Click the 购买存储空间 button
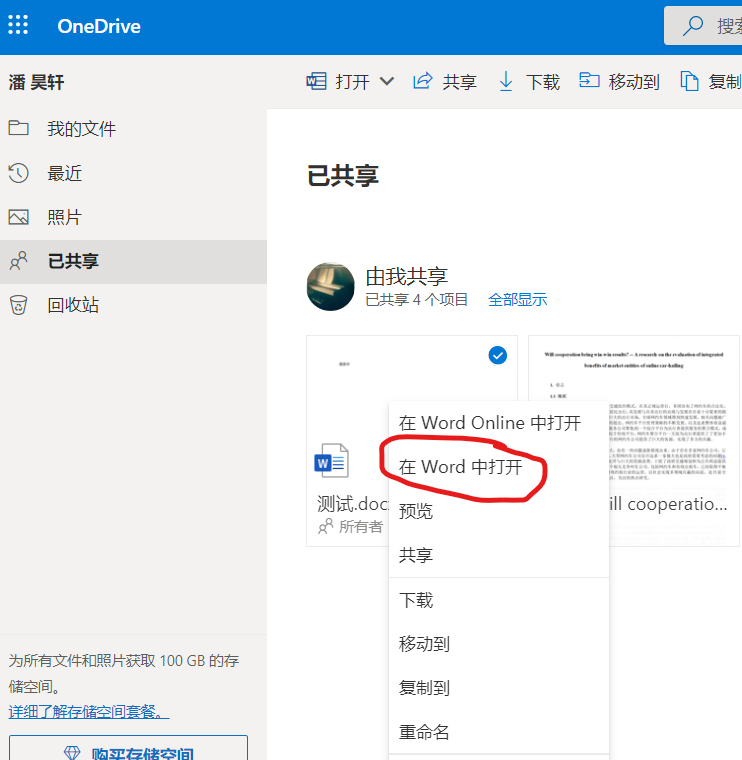 (128, 748)
